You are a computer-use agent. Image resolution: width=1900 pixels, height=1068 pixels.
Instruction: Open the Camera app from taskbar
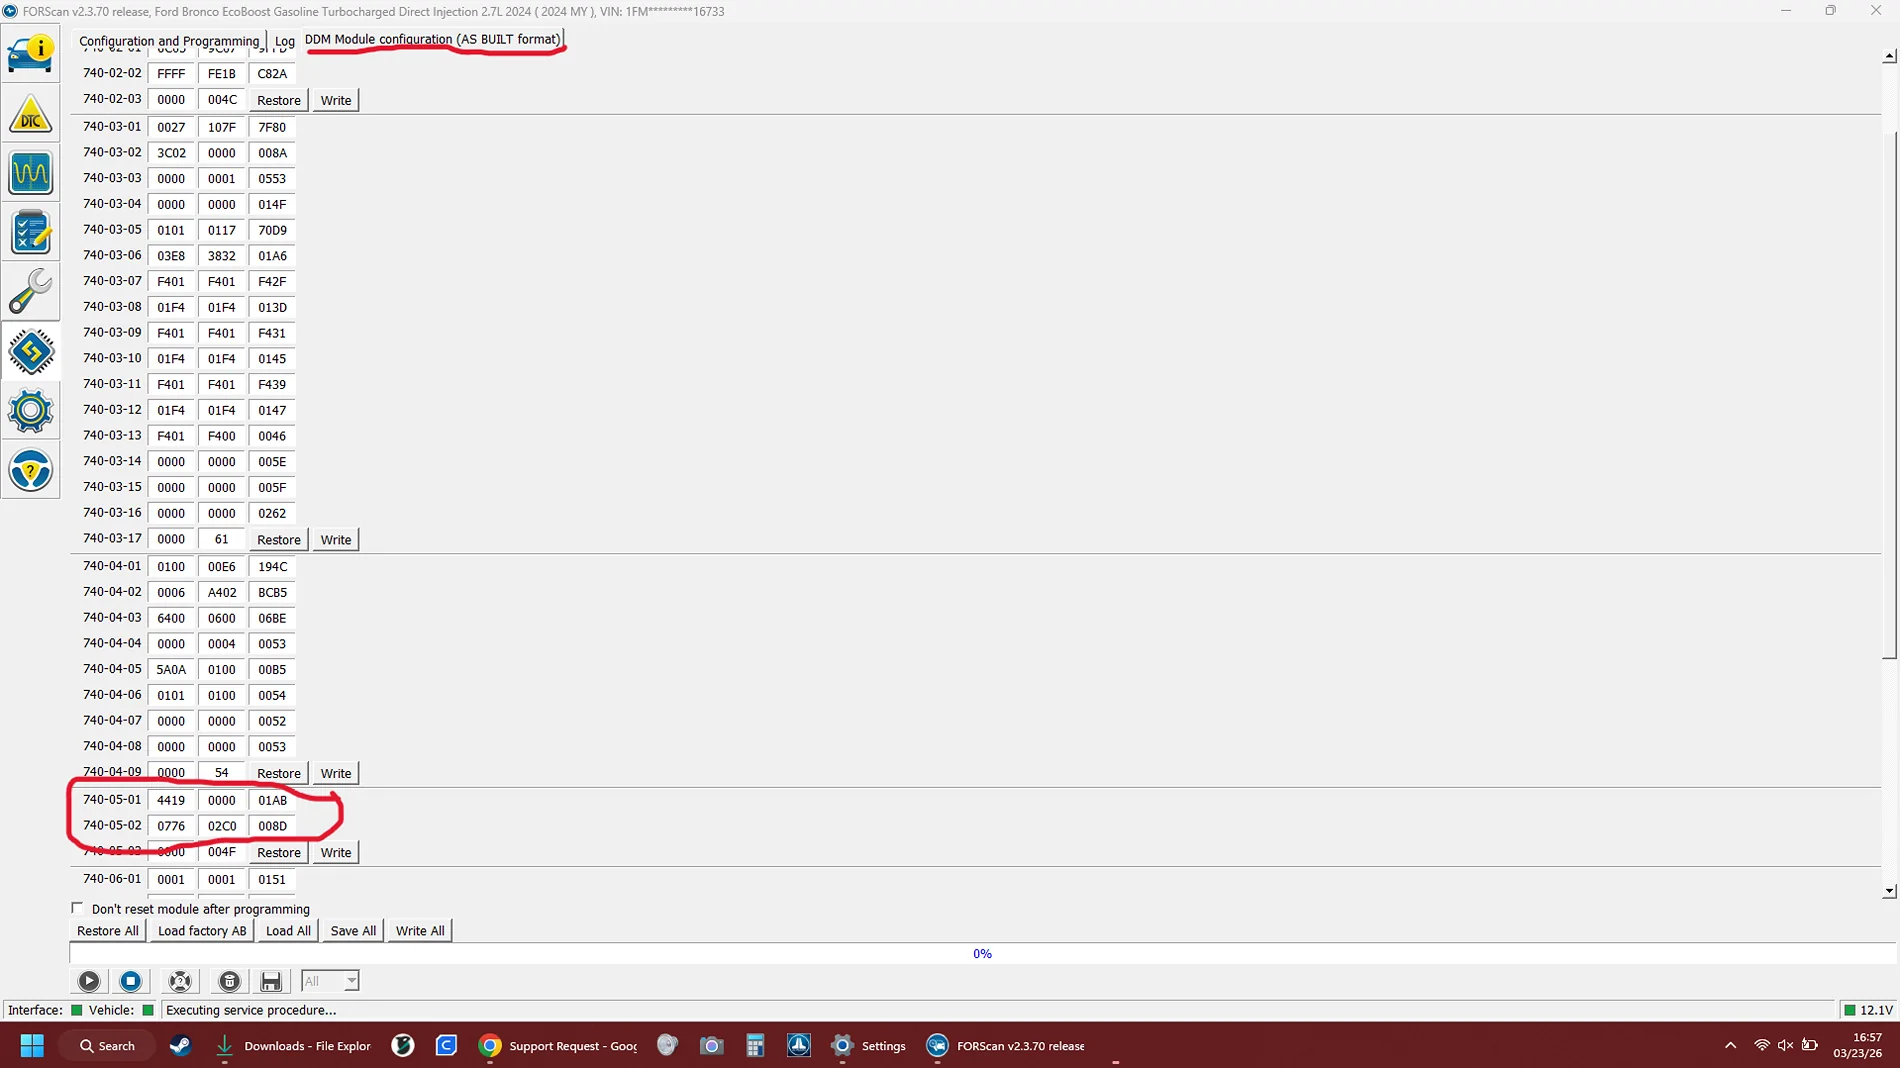click(711, 1046)
